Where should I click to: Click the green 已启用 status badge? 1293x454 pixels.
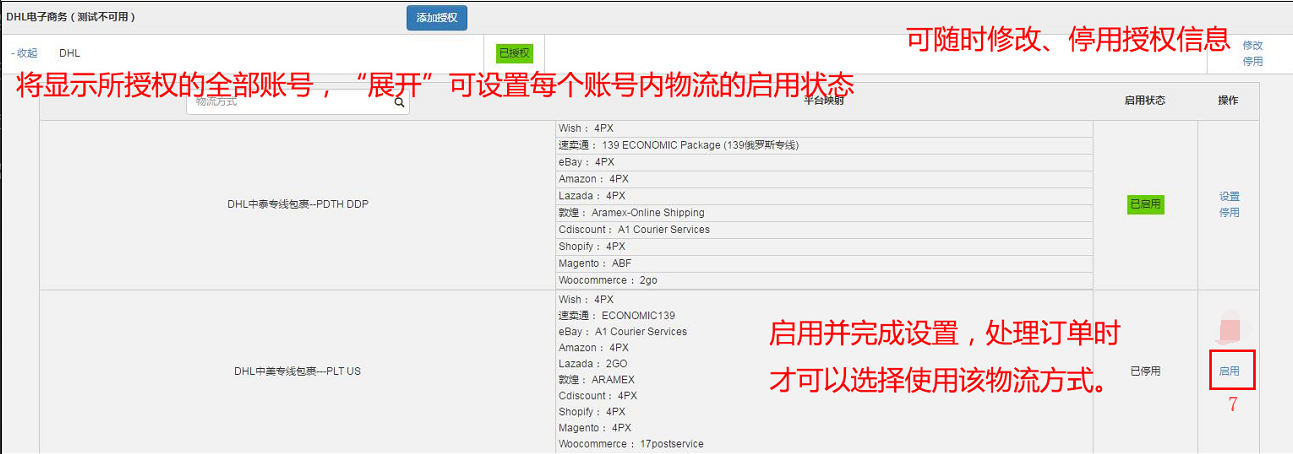1145,204
